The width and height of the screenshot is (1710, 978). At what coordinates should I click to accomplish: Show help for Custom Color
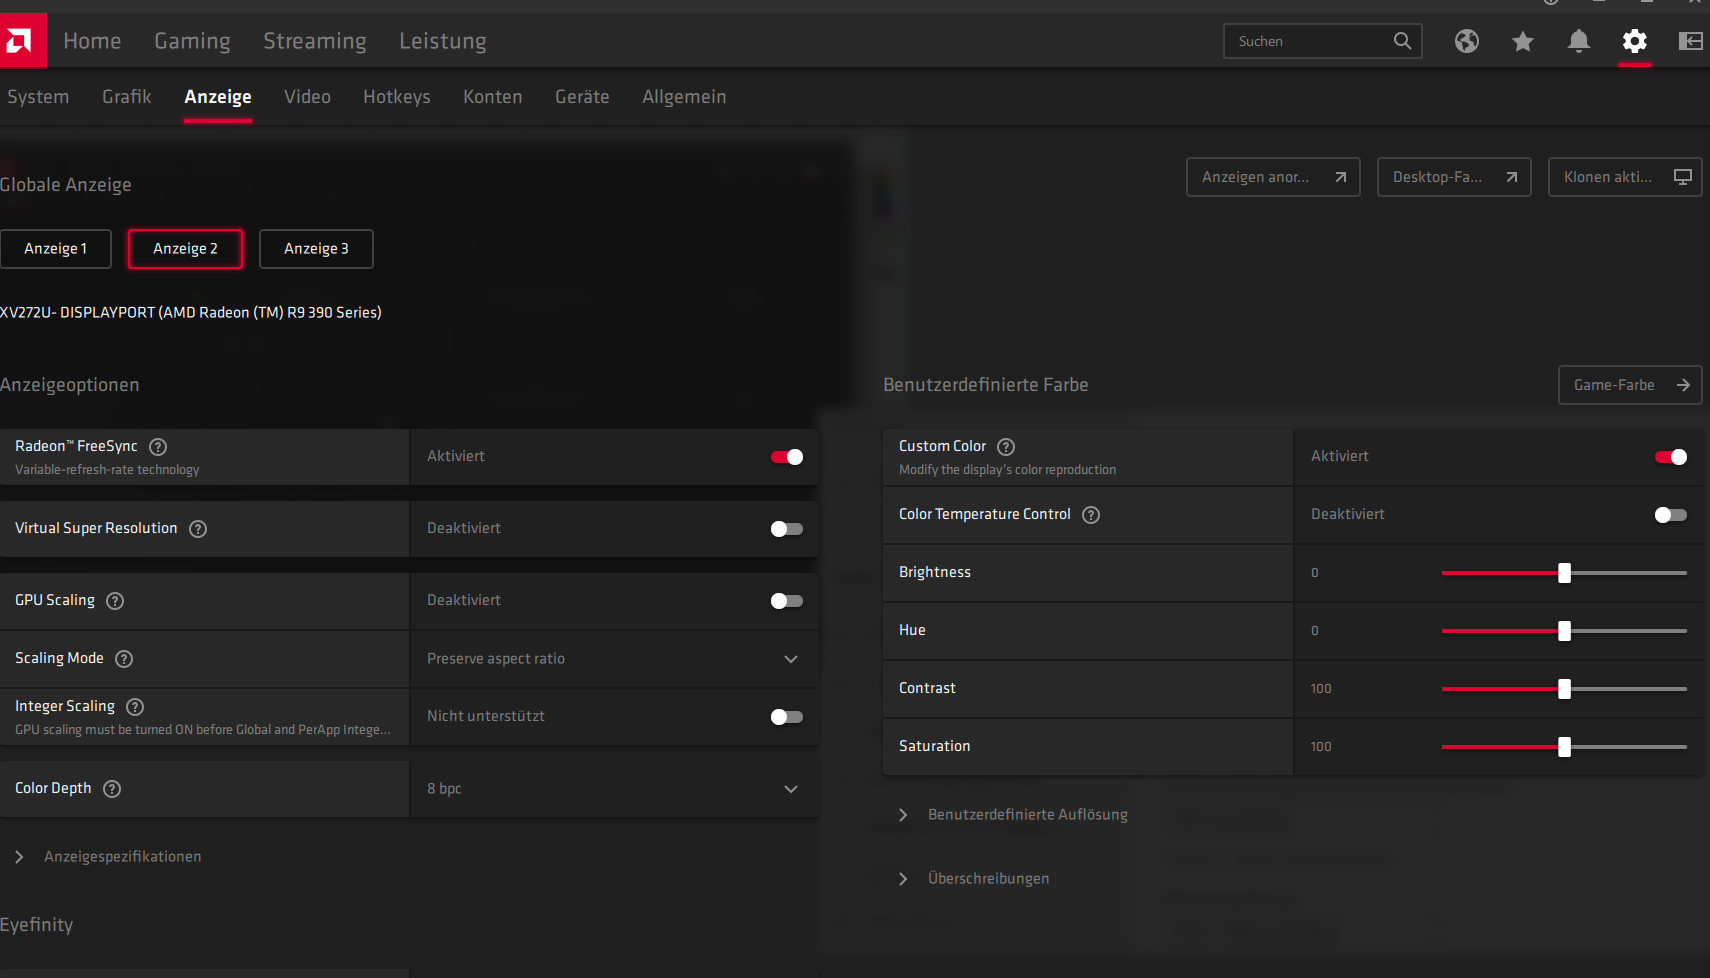tap(1006, 447)
